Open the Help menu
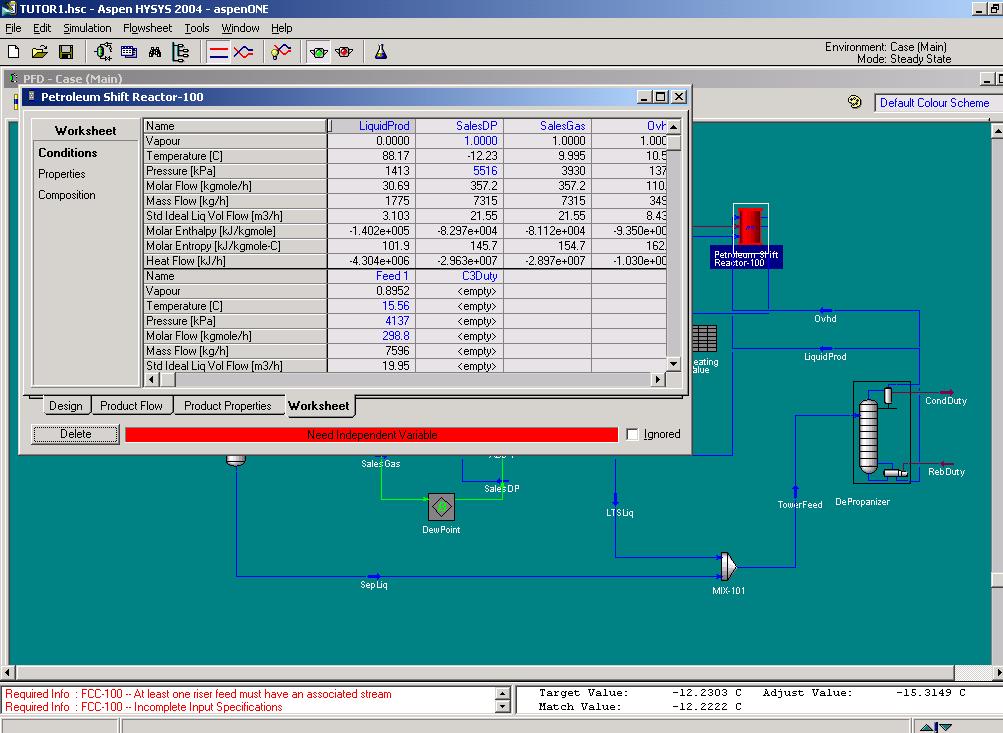Screen dimensions: 1003x733 click(281, 28)
